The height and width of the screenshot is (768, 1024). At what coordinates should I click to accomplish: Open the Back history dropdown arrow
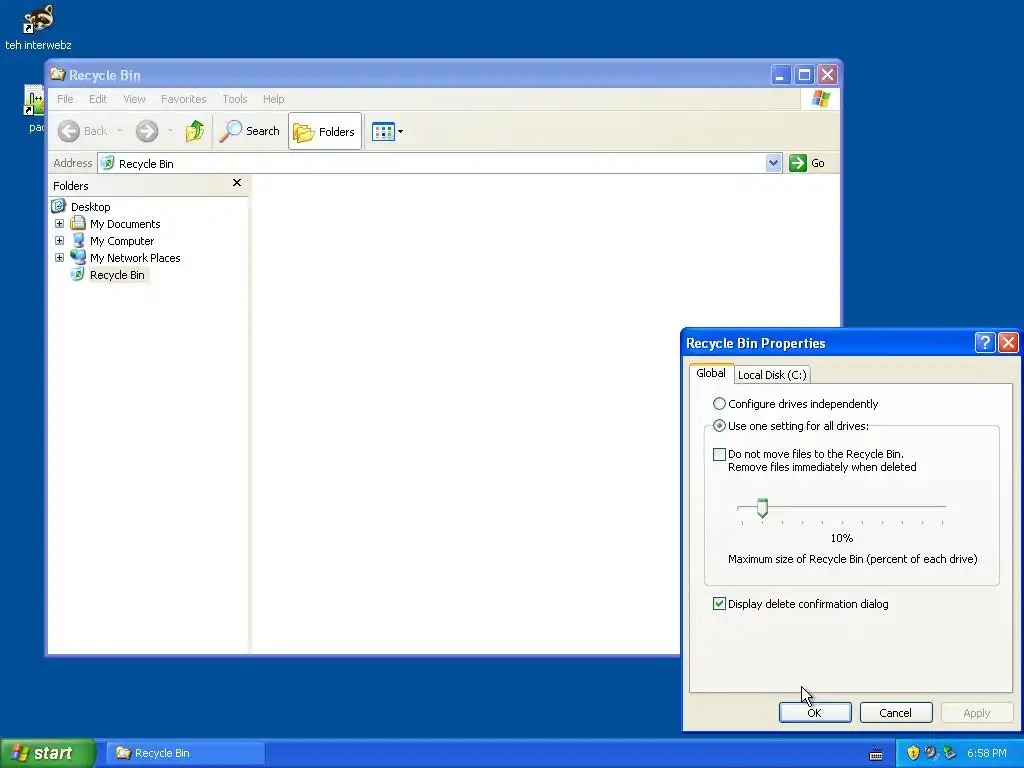(x=120, y=131)
